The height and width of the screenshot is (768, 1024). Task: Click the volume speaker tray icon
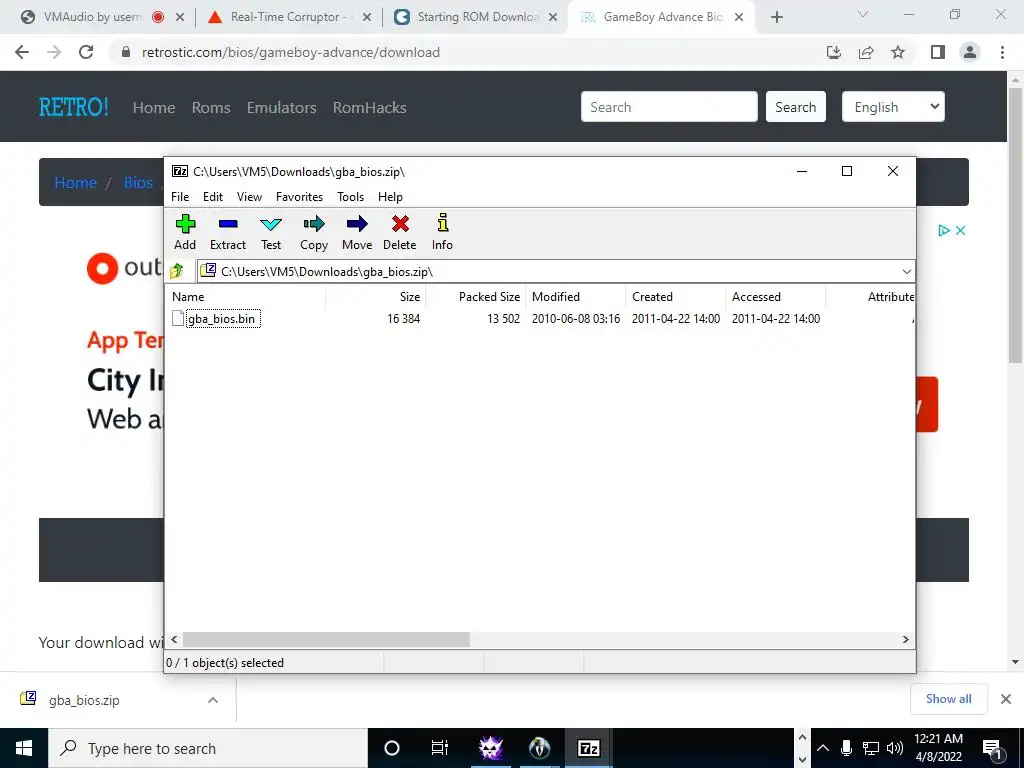(x=895, y=748)
